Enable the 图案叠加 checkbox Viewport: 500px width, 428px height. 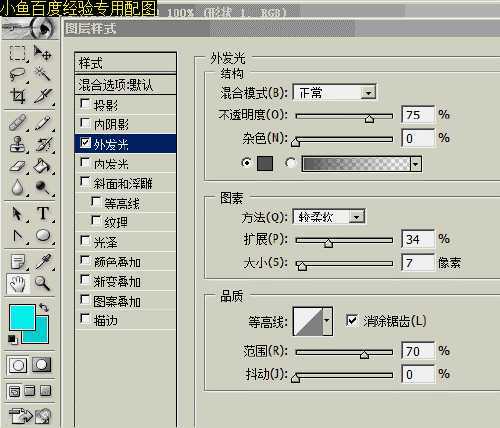[85, 300]
